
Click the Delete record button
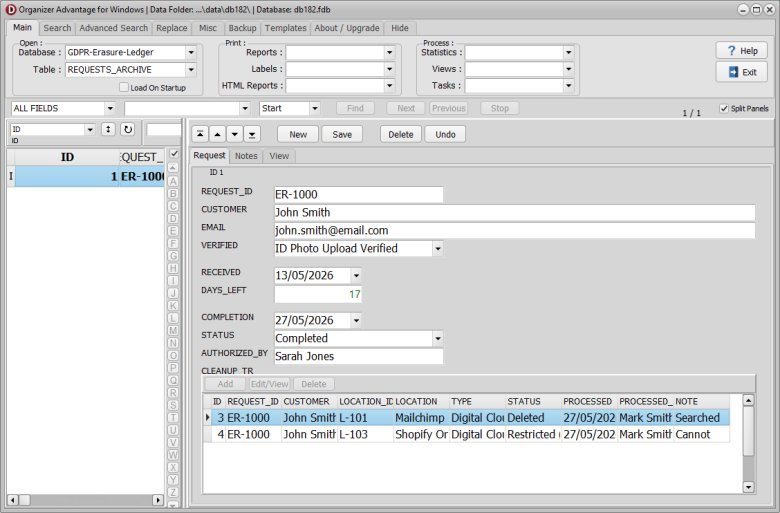coord(401,134)
